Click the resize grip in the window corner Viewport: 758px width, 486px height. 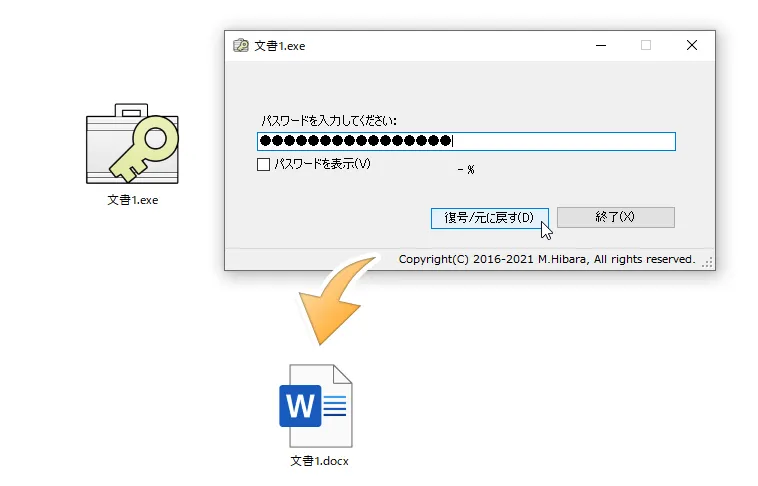pos(707,262)
